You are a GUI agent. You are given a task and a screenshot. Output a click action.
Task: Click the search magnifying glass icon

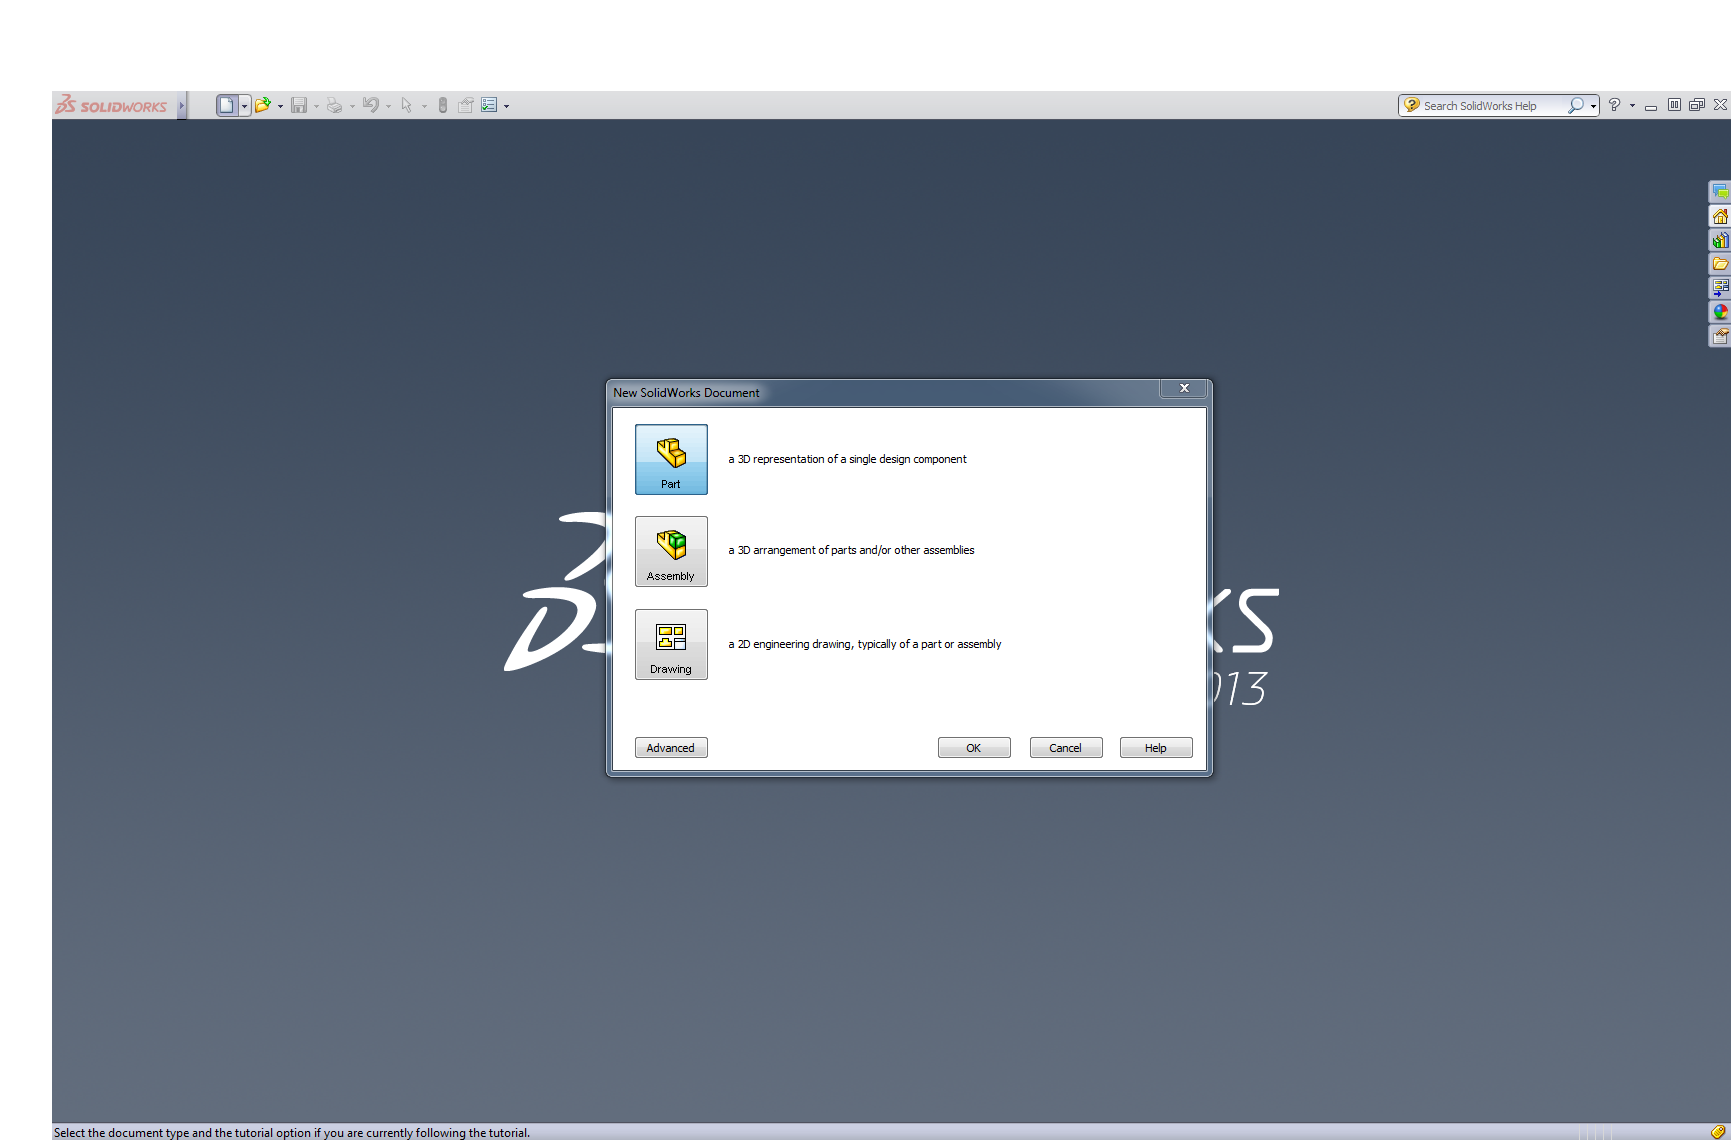pyautogui.click(x=1576, y=105)
